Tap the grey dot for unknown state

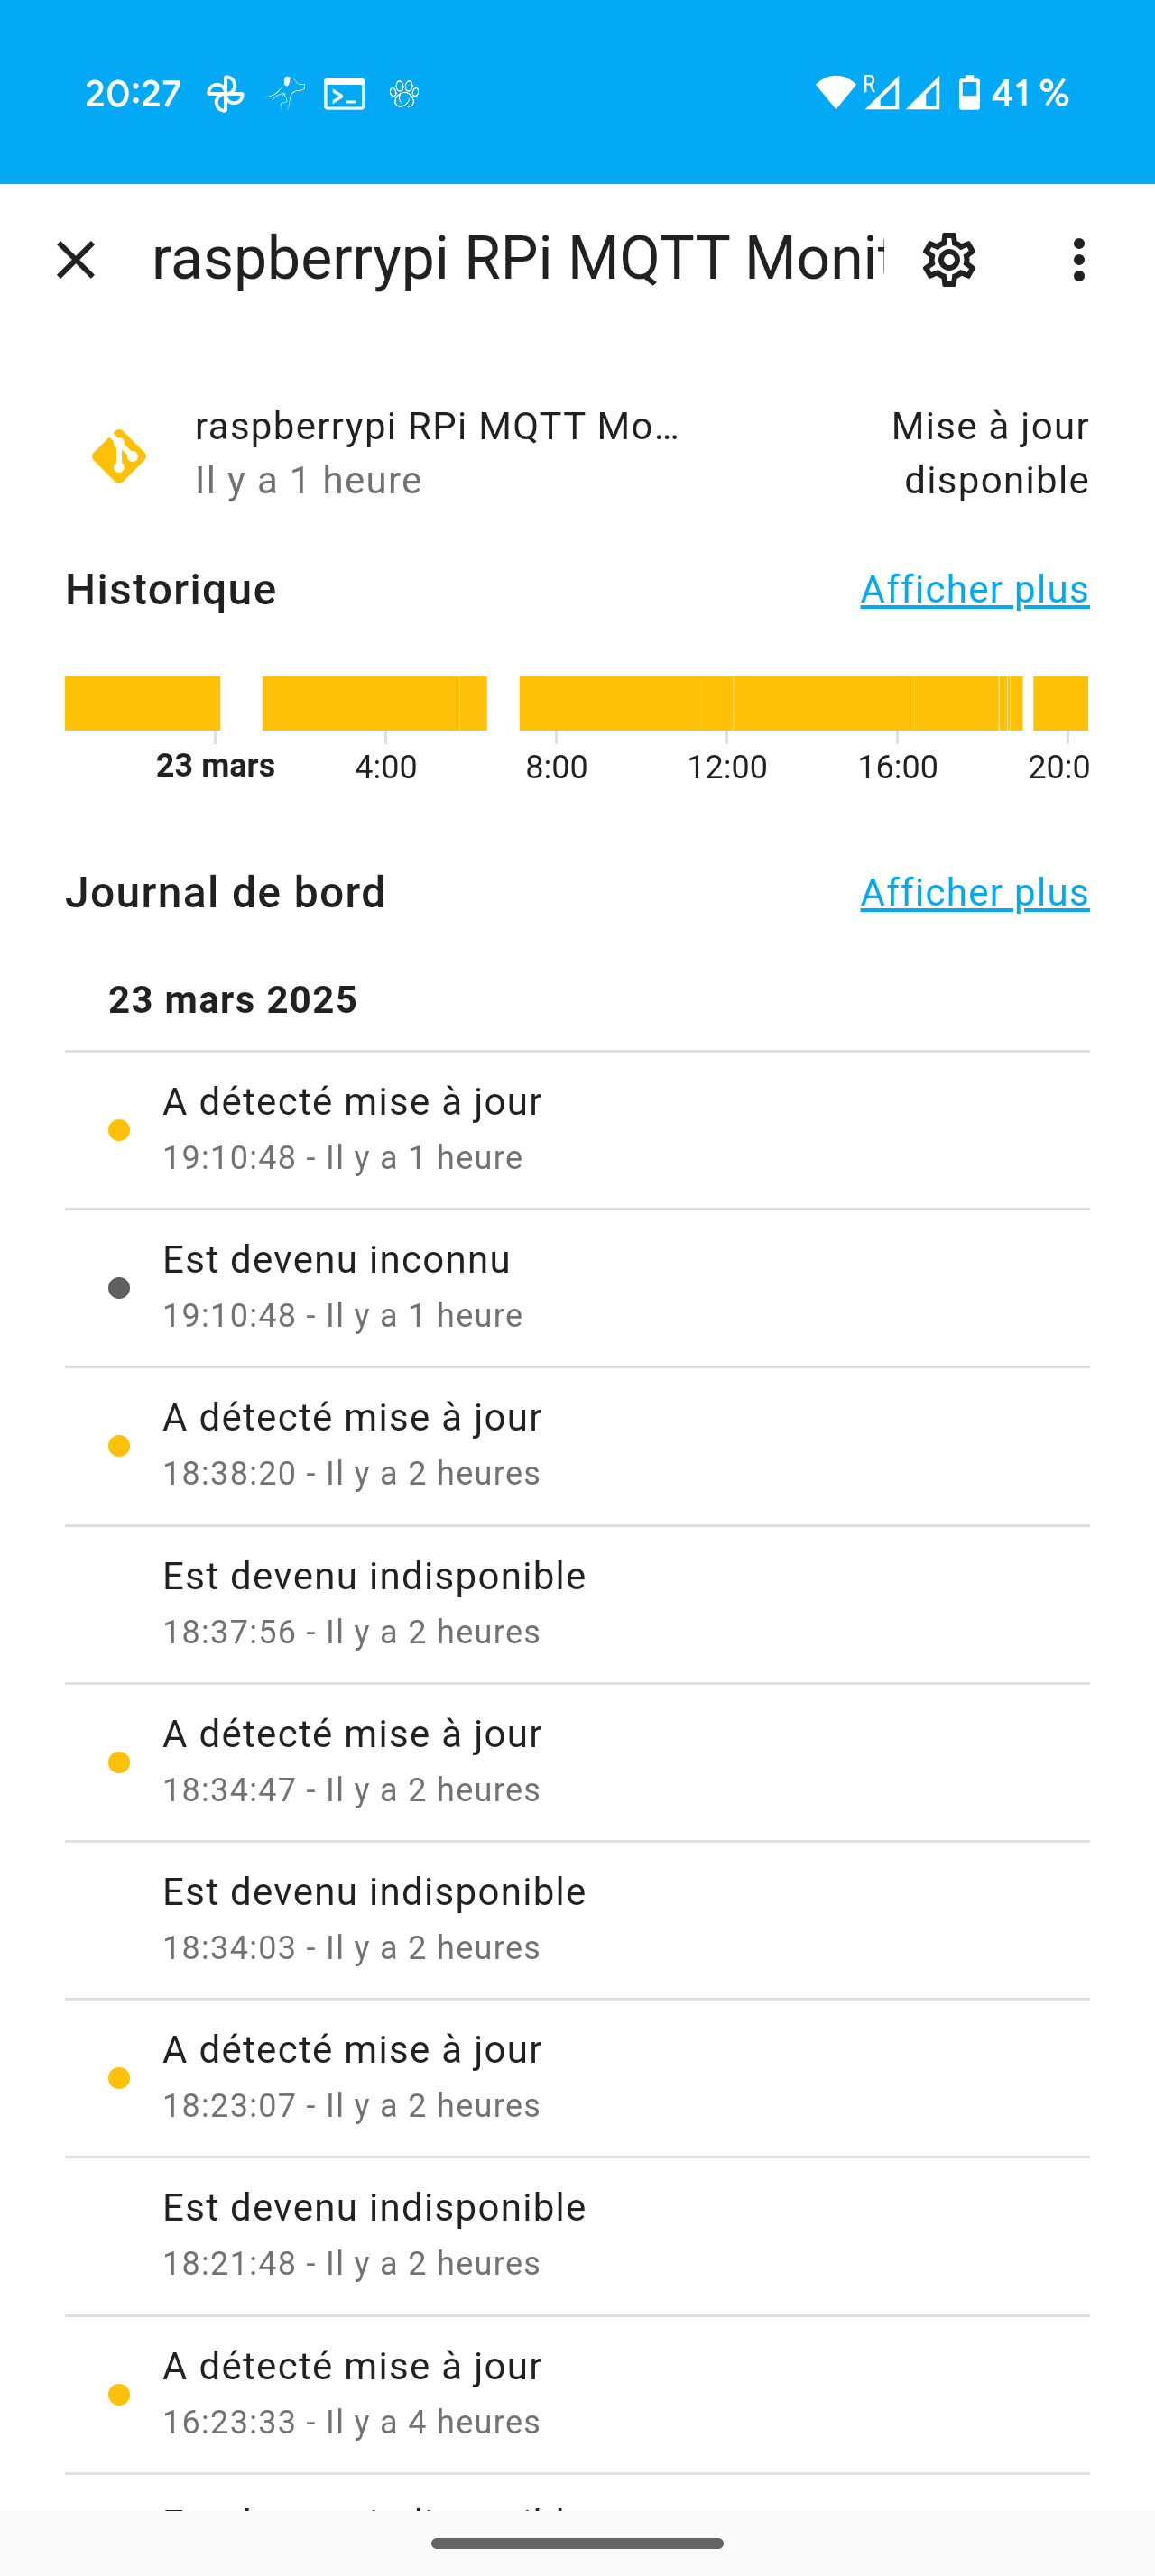pyautogui.click(x=119, y=1288)
